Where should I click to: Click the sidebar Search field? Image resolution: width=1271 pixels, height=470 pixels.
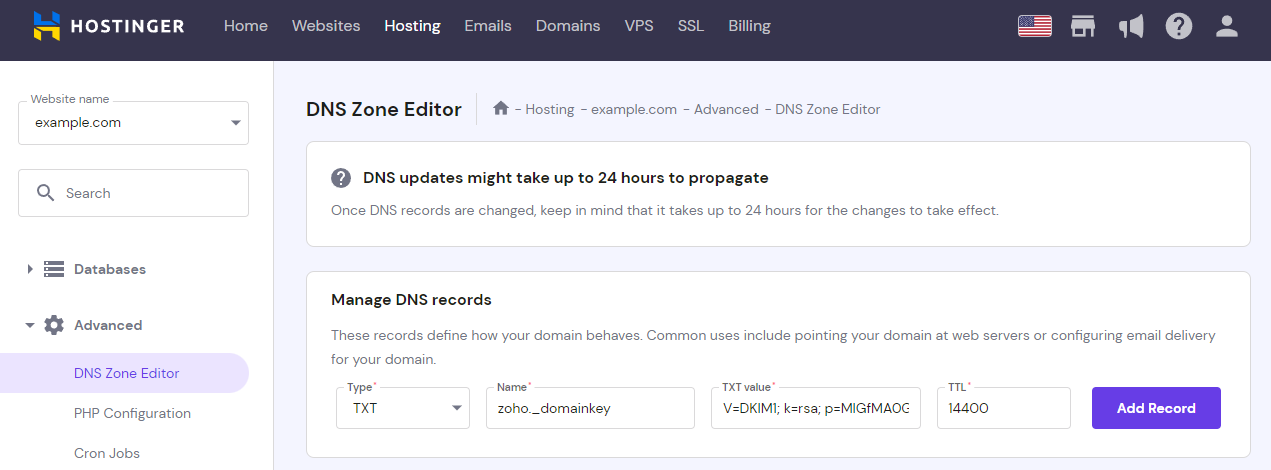click(133, 193)
